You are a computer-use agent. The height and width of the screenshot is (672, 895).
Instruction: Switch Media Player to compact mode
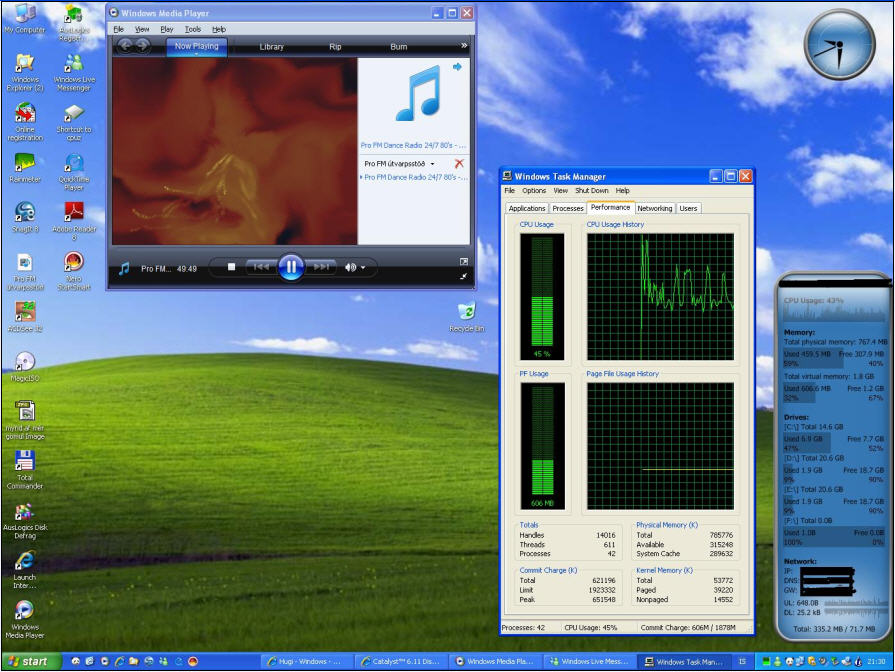[463, 276]
